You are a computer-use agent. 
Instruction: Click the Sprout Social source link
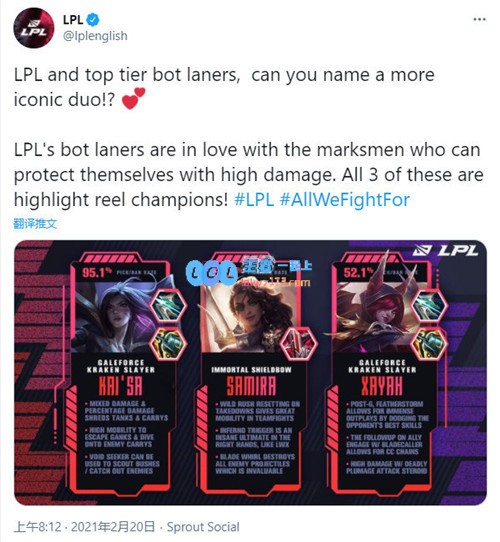click(203, 527)
